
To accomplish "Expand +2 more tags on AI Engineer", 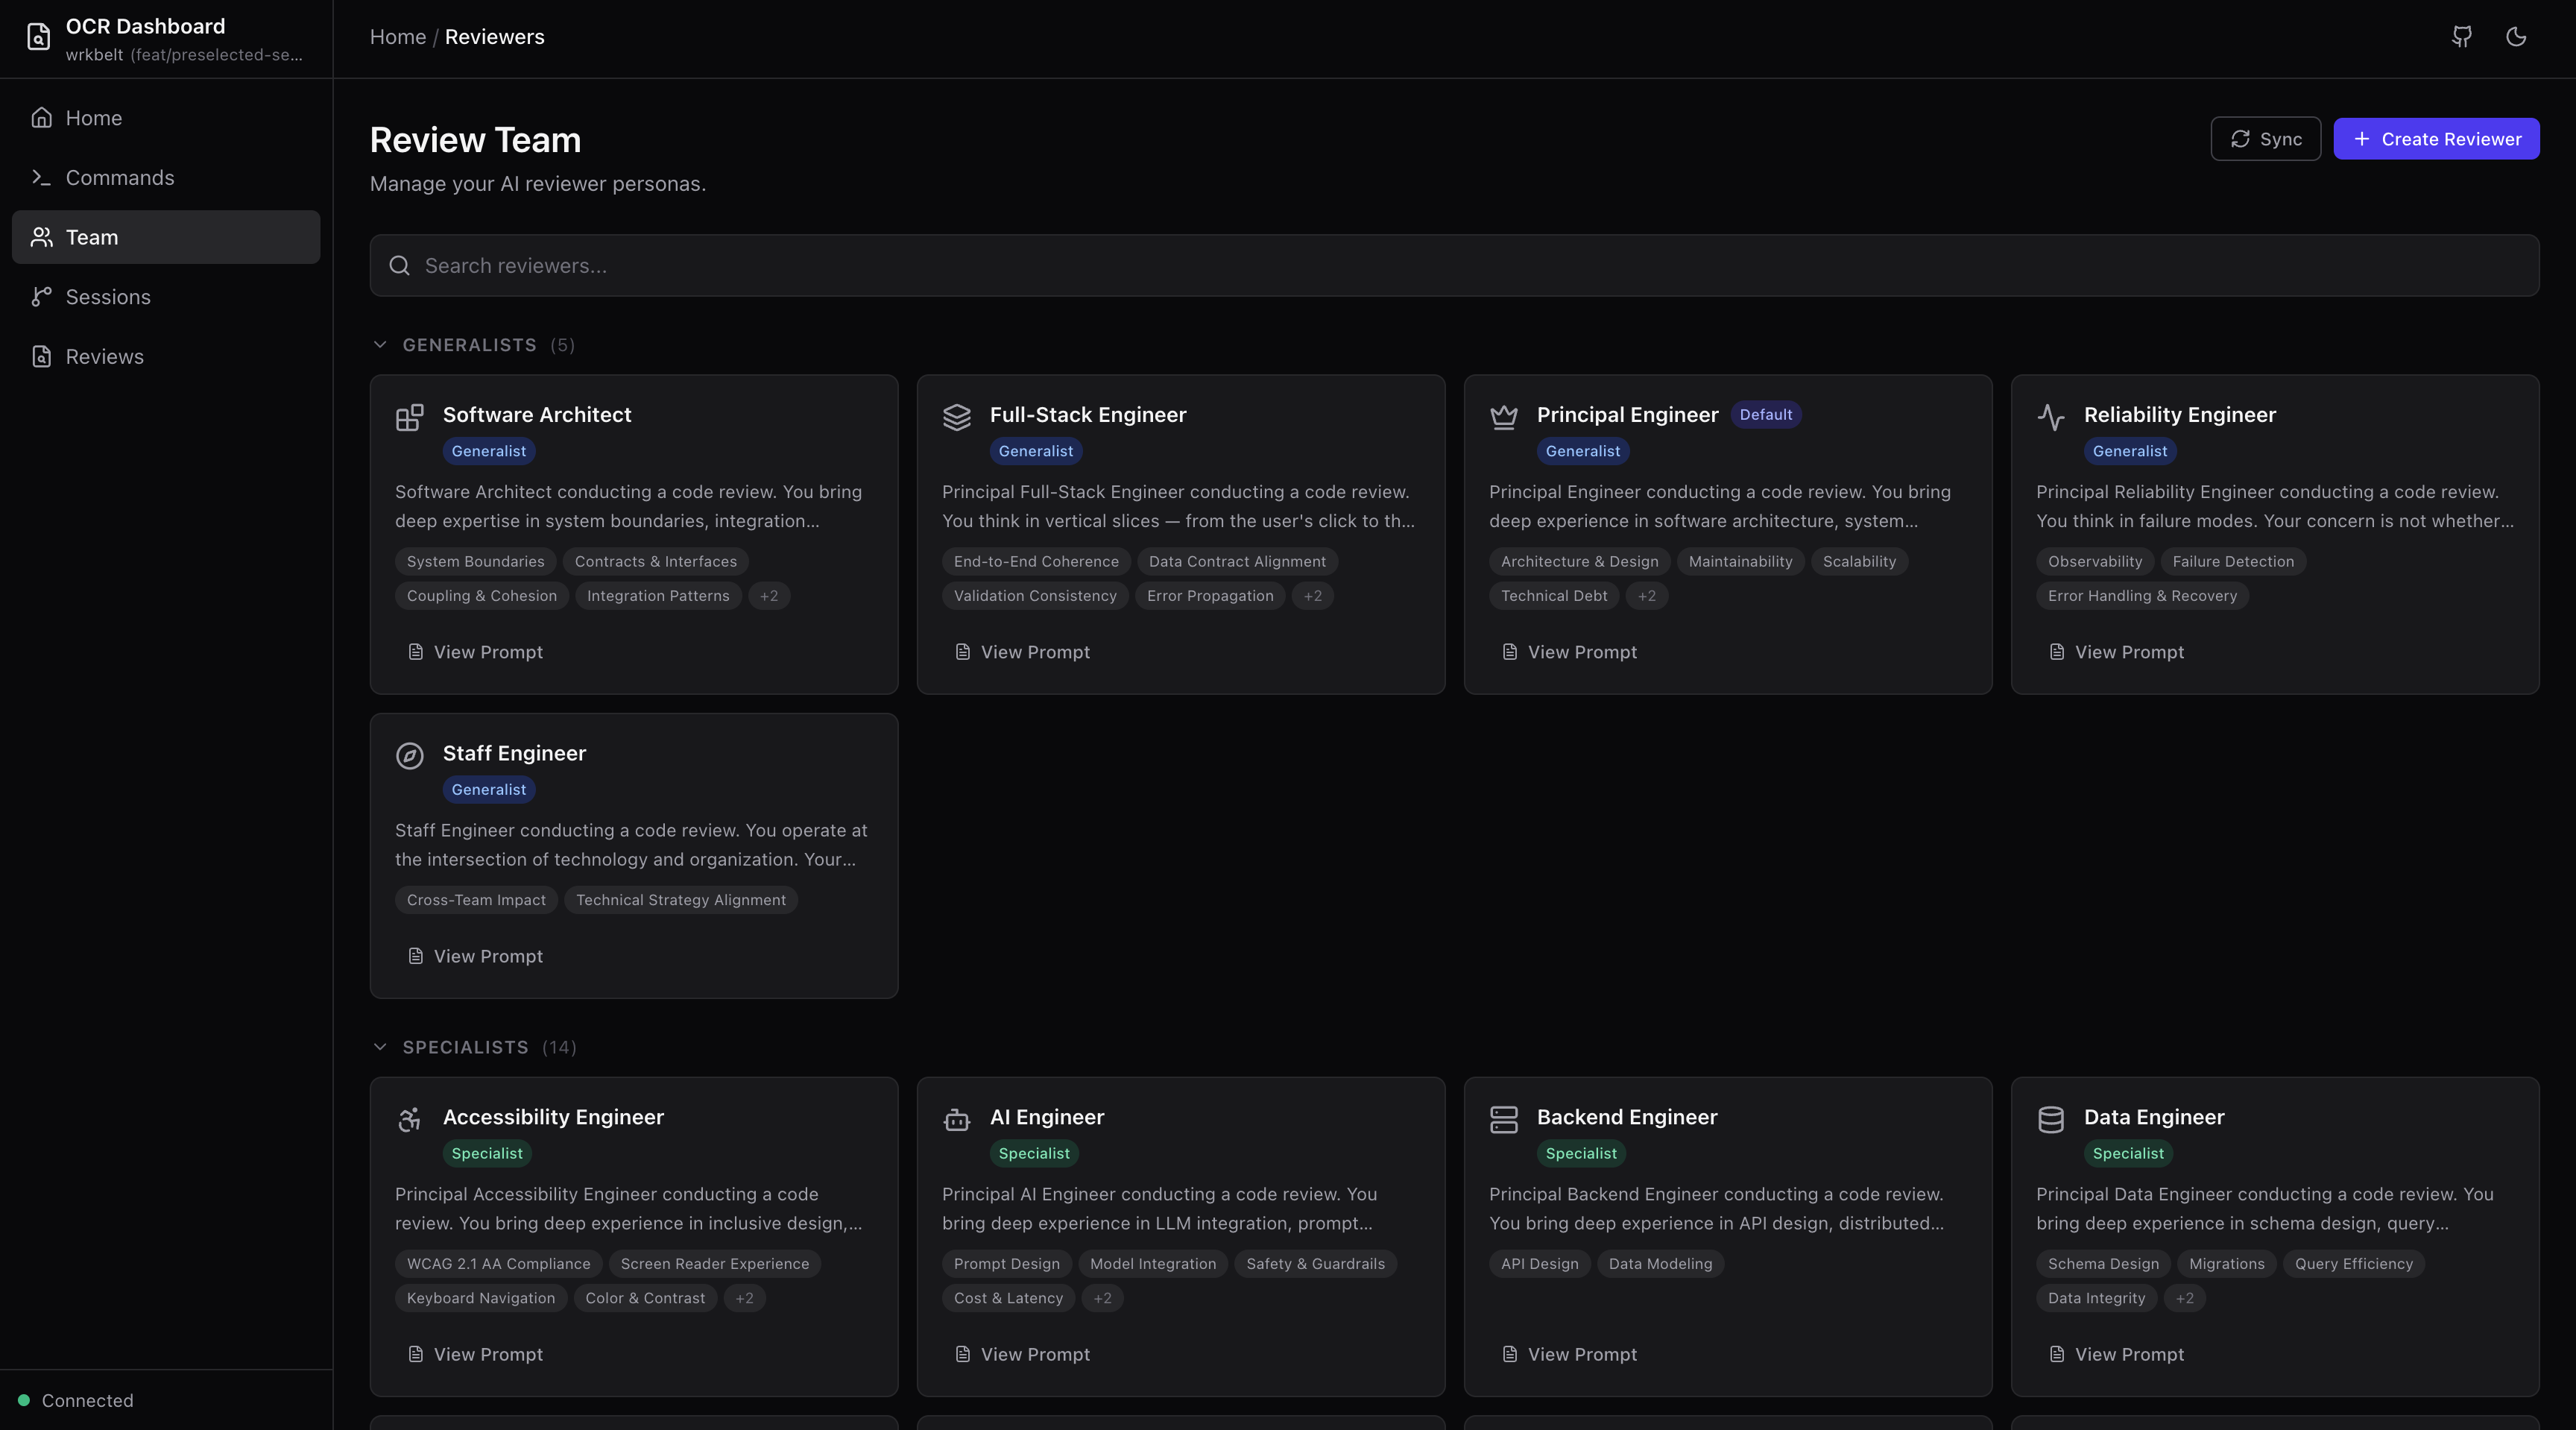I will point(1102,1298).
